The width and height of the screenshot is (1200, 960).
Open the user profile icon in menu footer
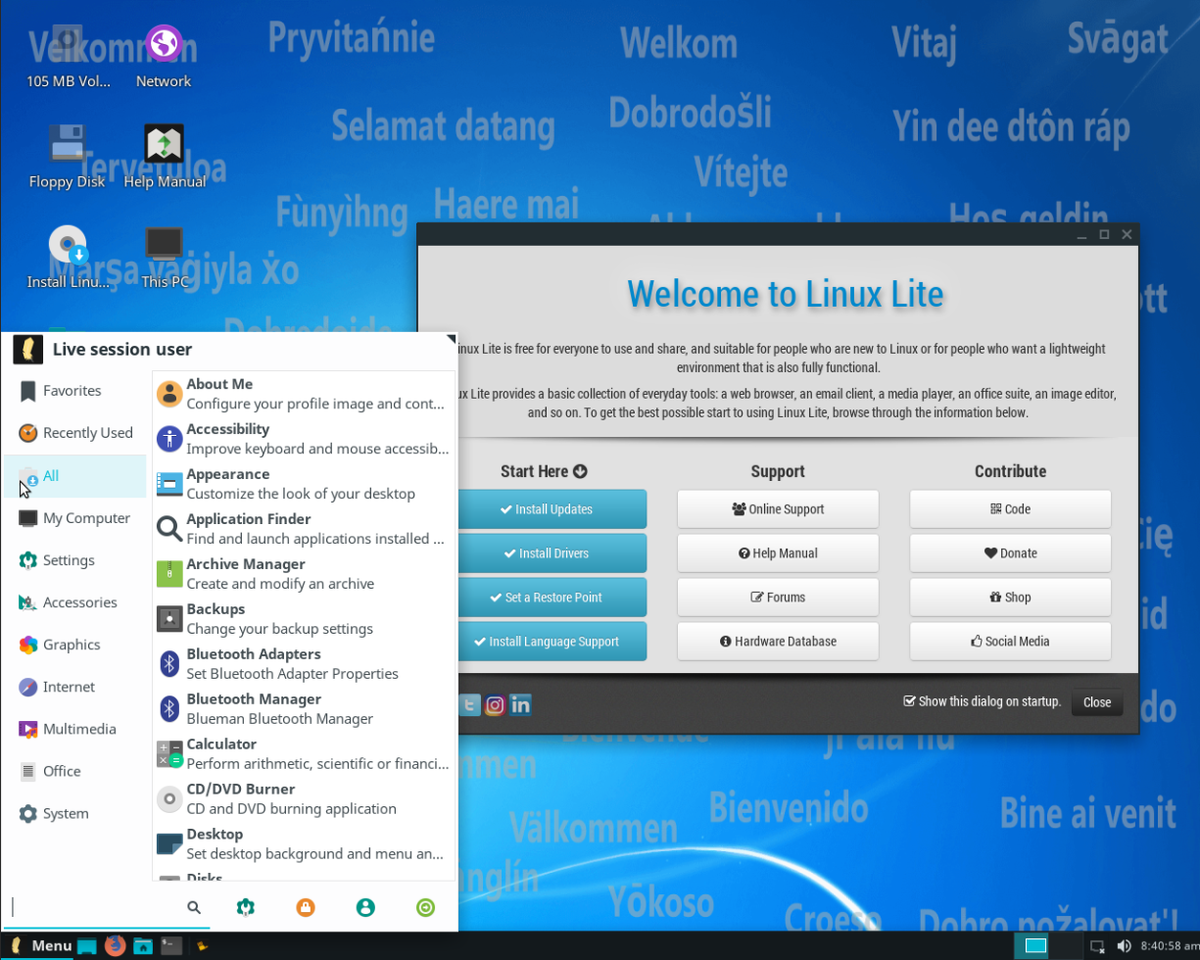click(365, 907)
